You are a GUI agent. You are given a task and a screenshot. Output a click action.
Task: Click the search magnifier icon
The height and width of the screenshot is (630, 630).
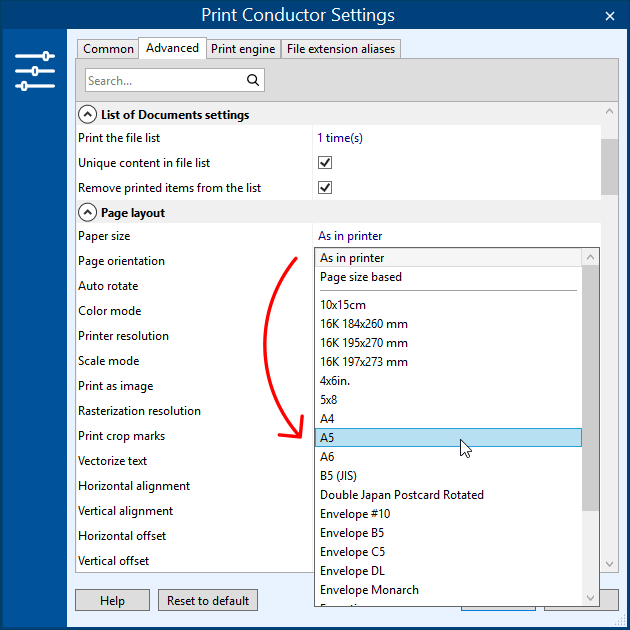253,80
